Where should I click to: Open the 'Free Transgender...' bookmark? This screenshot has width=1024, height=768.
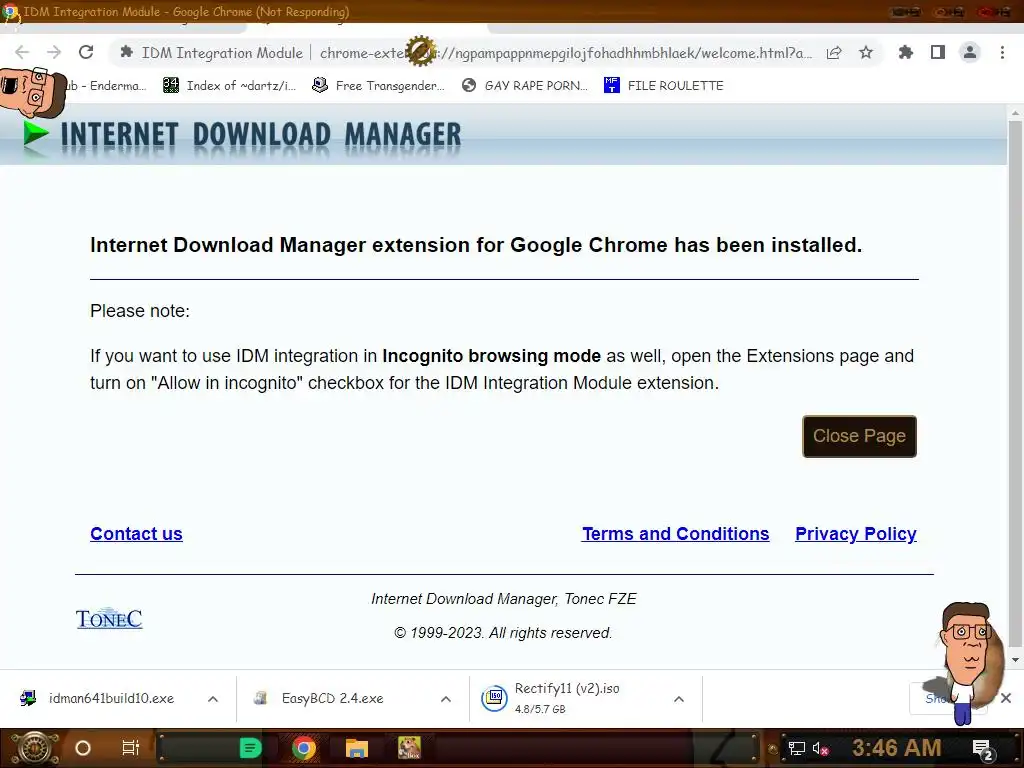378,86
